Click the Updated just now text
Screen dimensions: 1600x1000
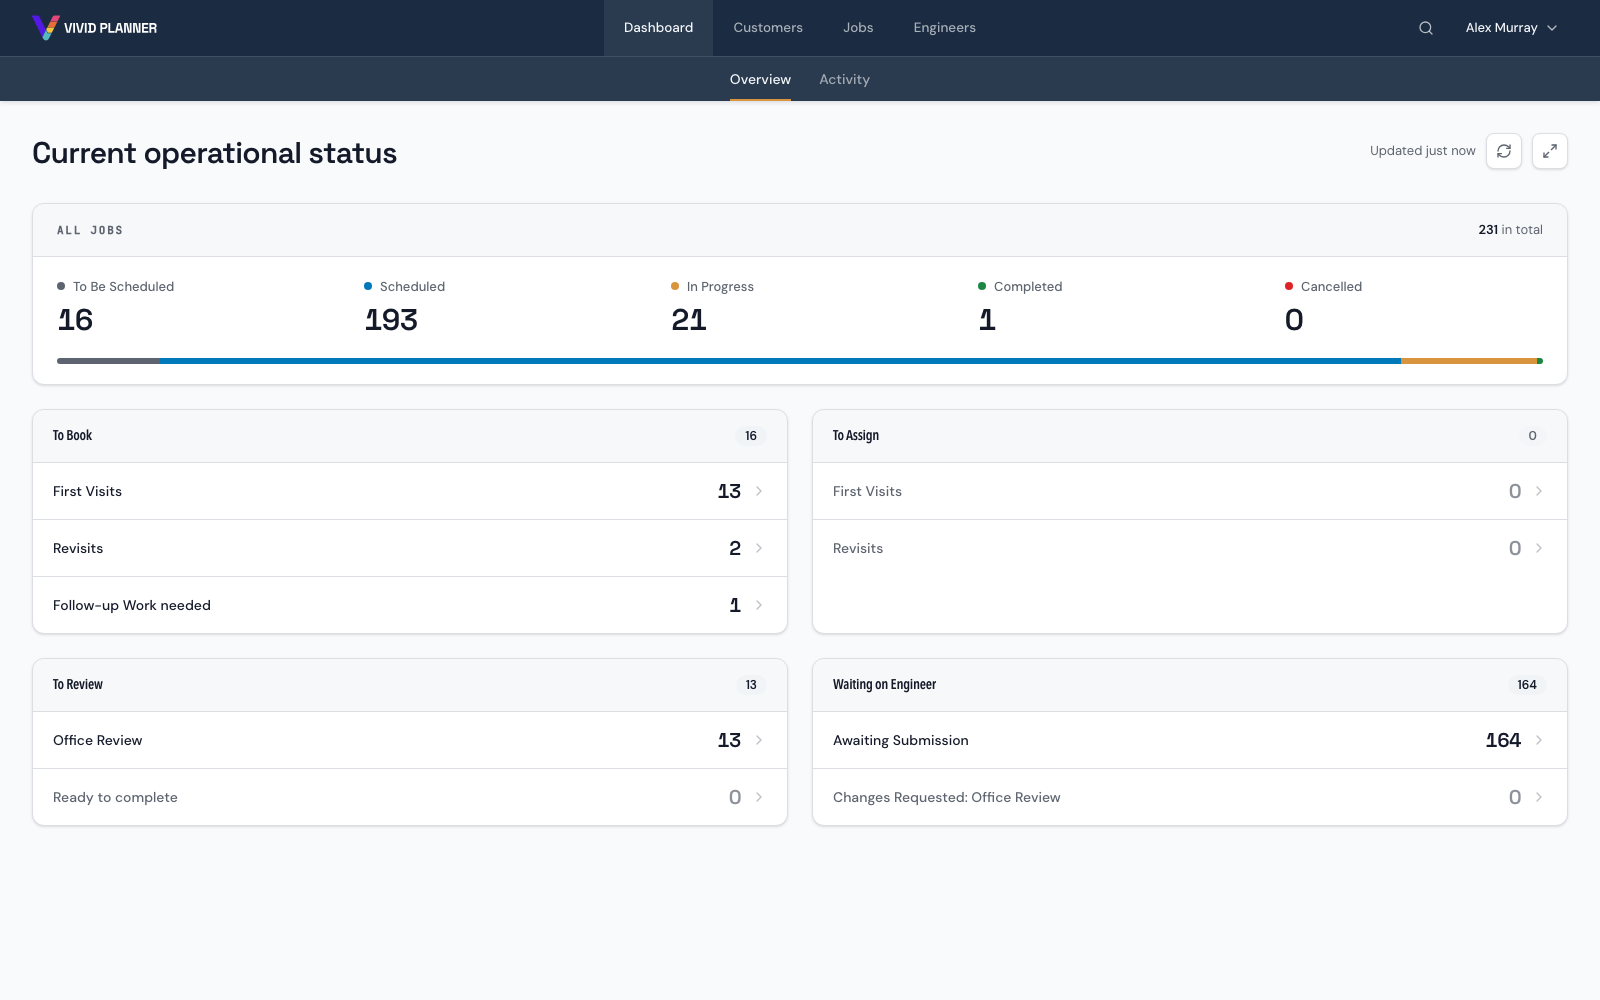point(1422,151)
